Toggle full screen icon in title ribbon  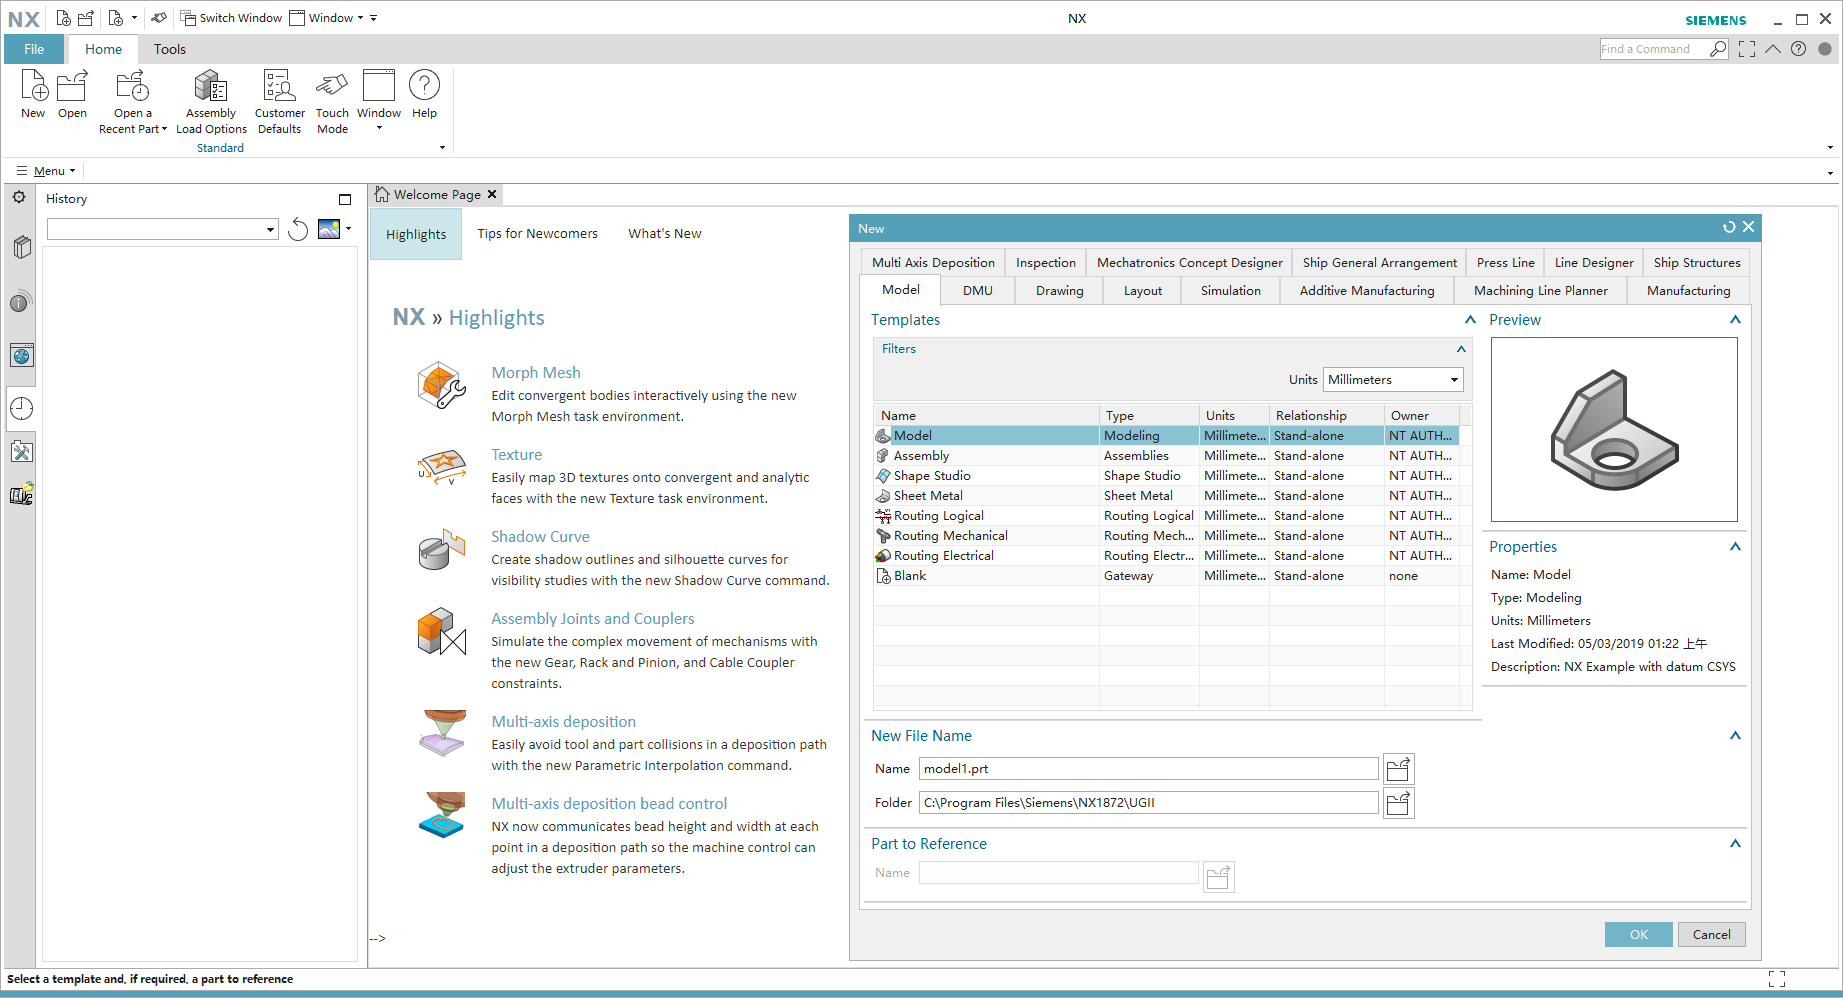tap(1747, 49)
